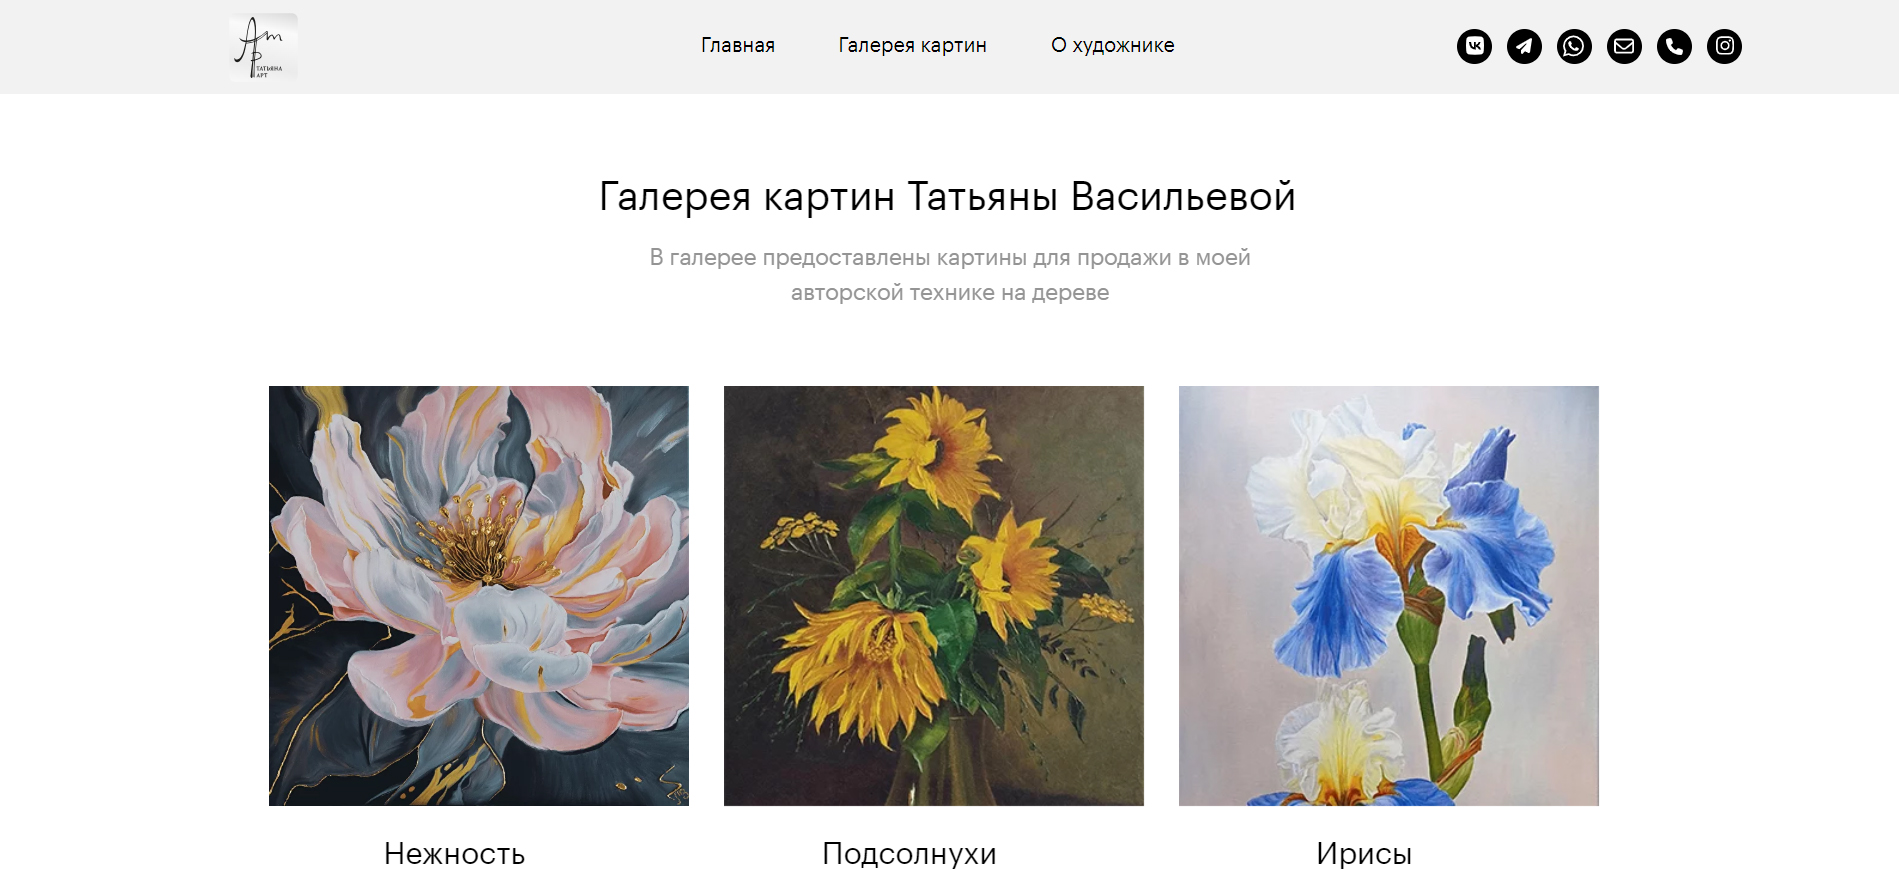
Task: Open the VK social link icon
Action: pos(1474,46)
